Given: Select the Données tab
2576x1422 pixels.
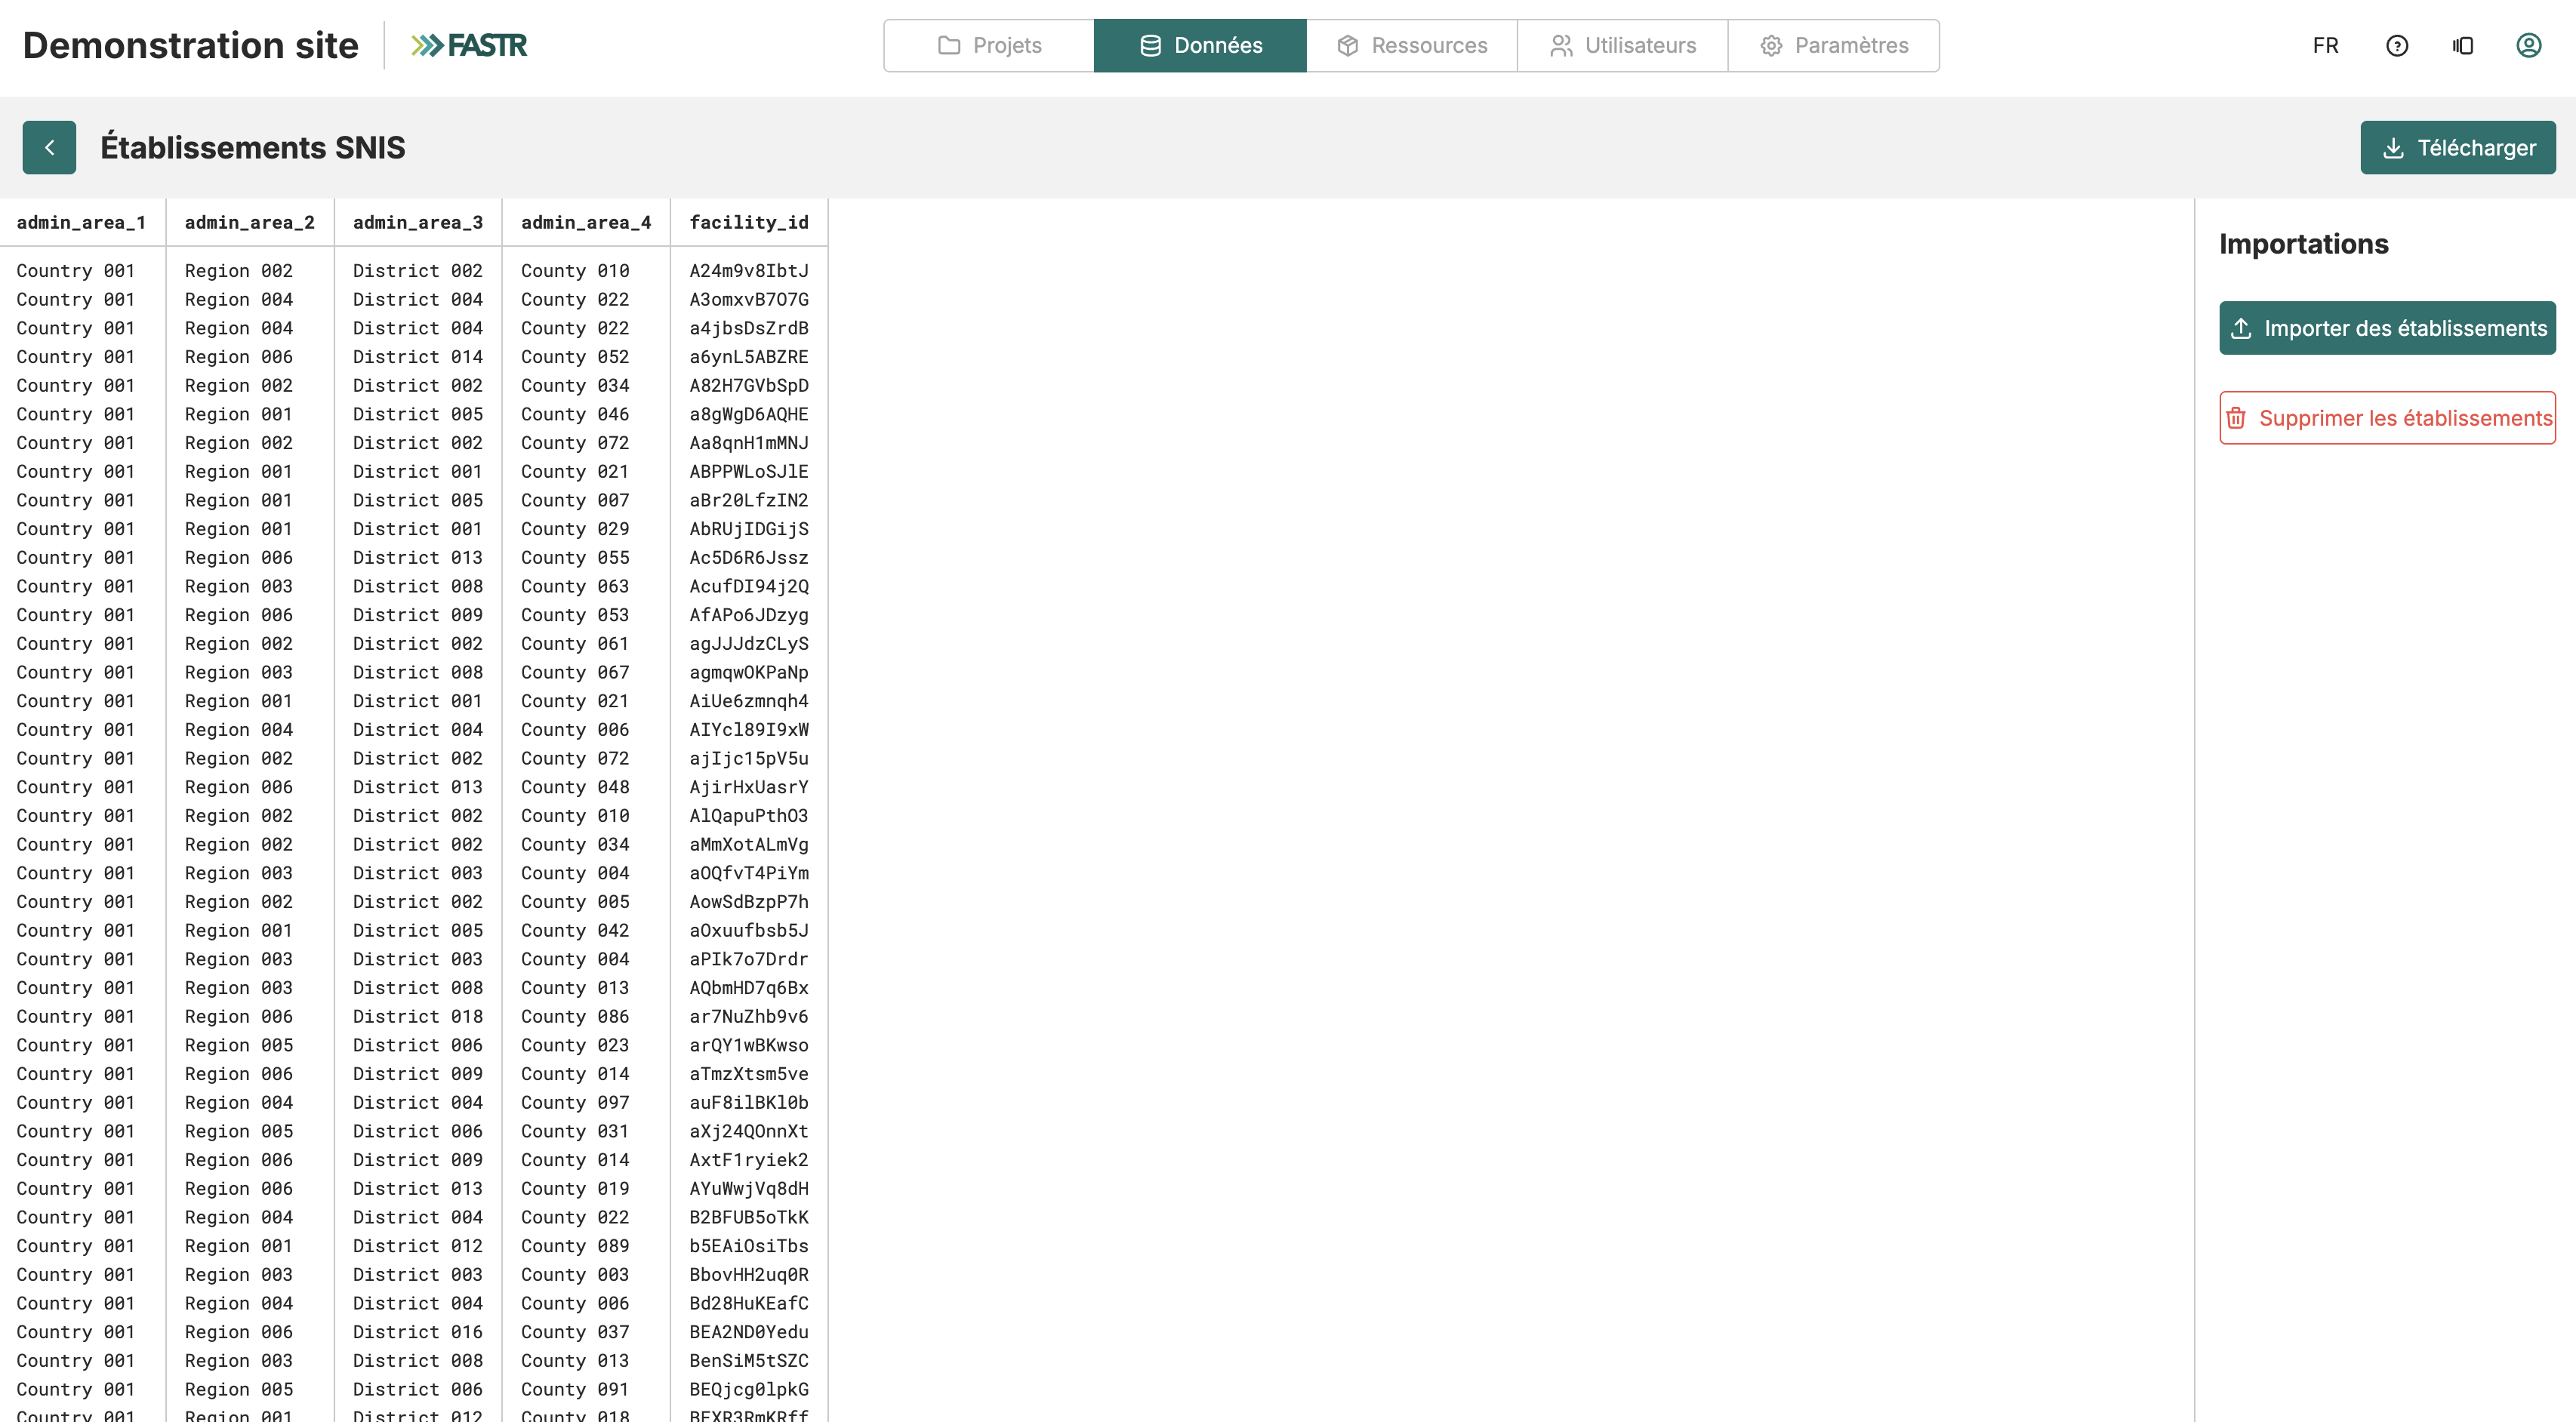Looking at the screenshot, I should tap(1200, 46).
